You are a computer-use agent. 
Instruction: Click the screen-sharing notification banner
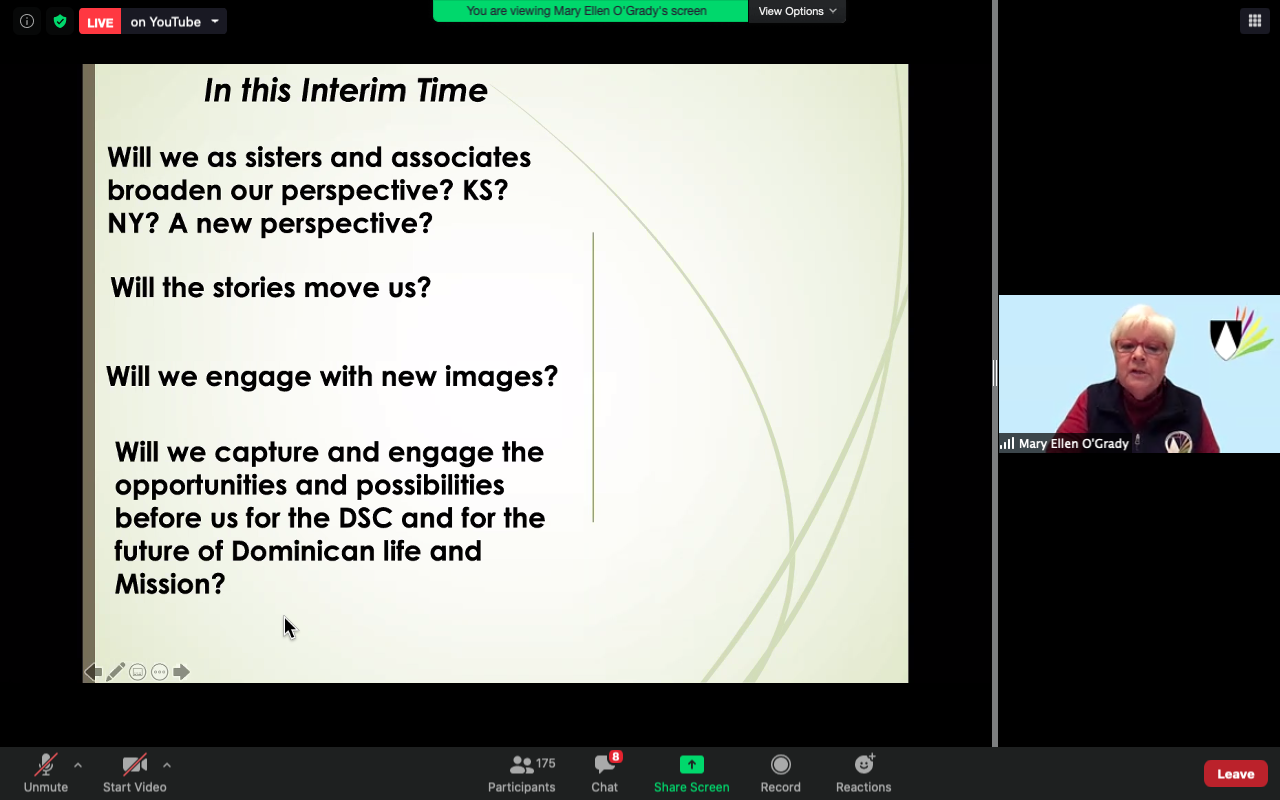click(590, 11)
